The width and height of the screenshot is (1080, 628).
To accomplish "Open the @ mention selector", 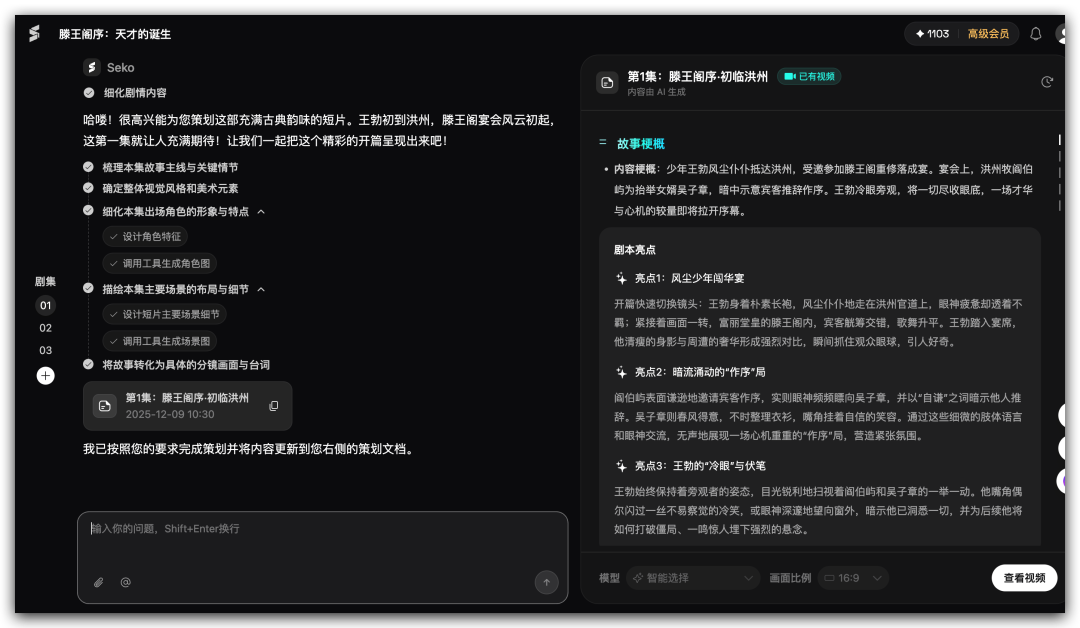I will [125, 581].
